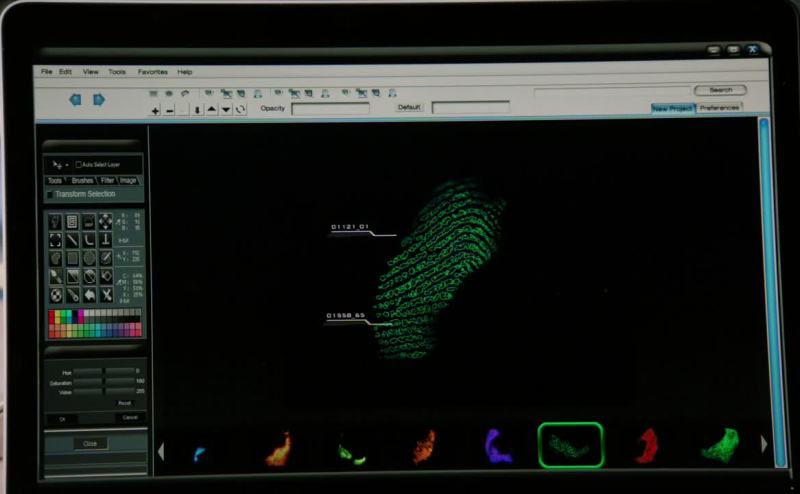Switch to the Preferences tab
This screenshot has height=494, width=800.
pos(719,108)
